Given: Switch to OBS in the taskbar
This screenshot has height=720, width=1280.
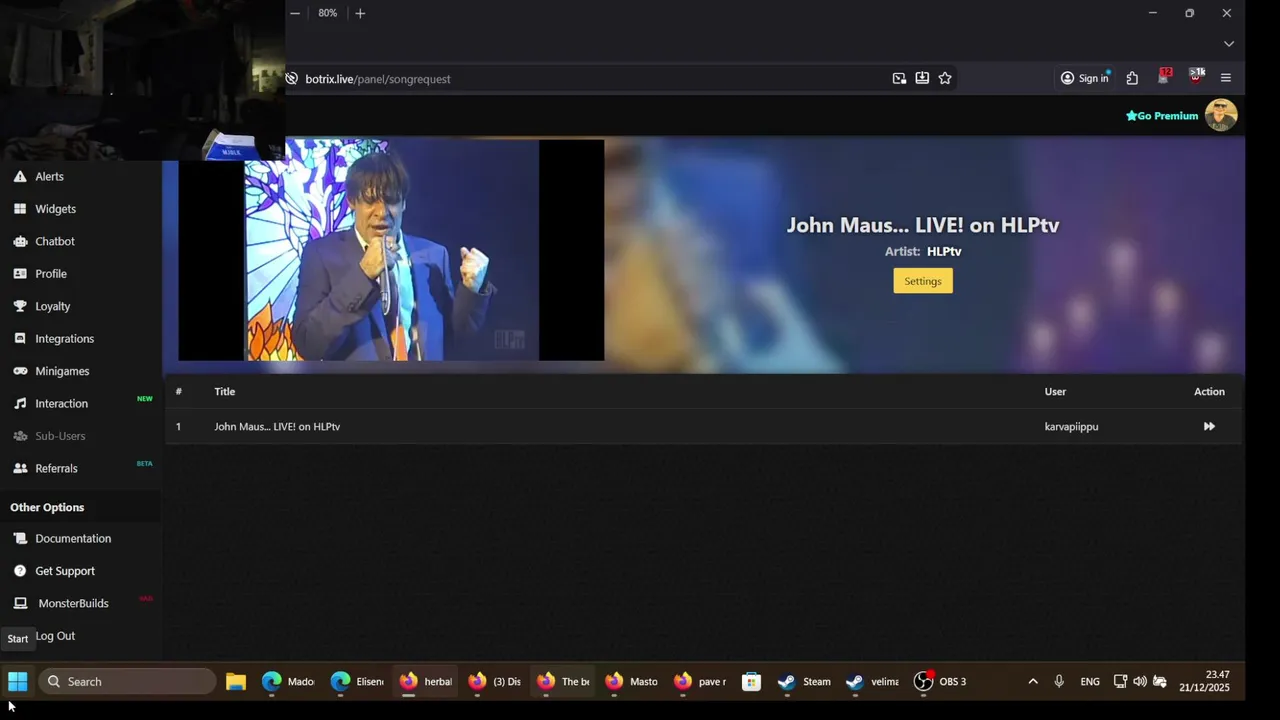Looking at the screenshot, I should coord(942,681).
